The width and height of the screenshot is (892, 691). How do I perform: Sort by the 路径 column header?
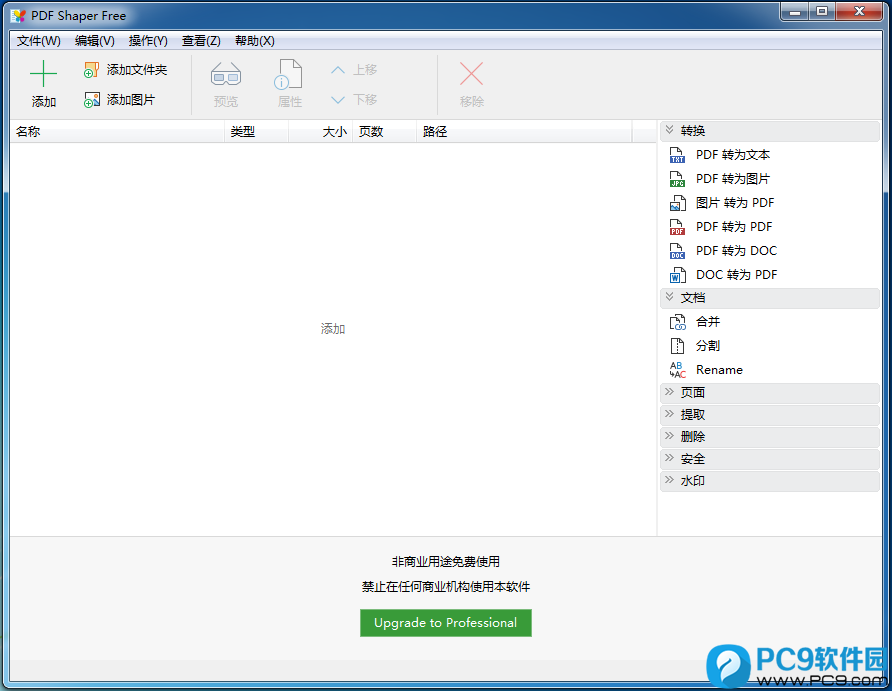click(523, 131)
